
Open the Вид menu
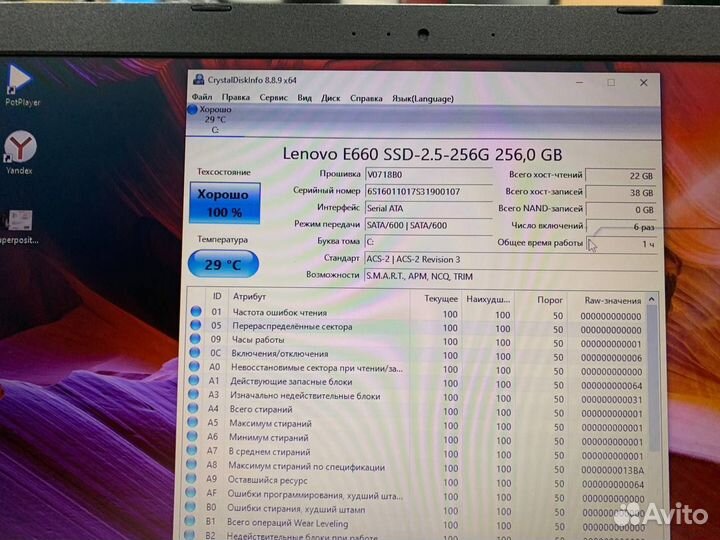click(304, 98)
